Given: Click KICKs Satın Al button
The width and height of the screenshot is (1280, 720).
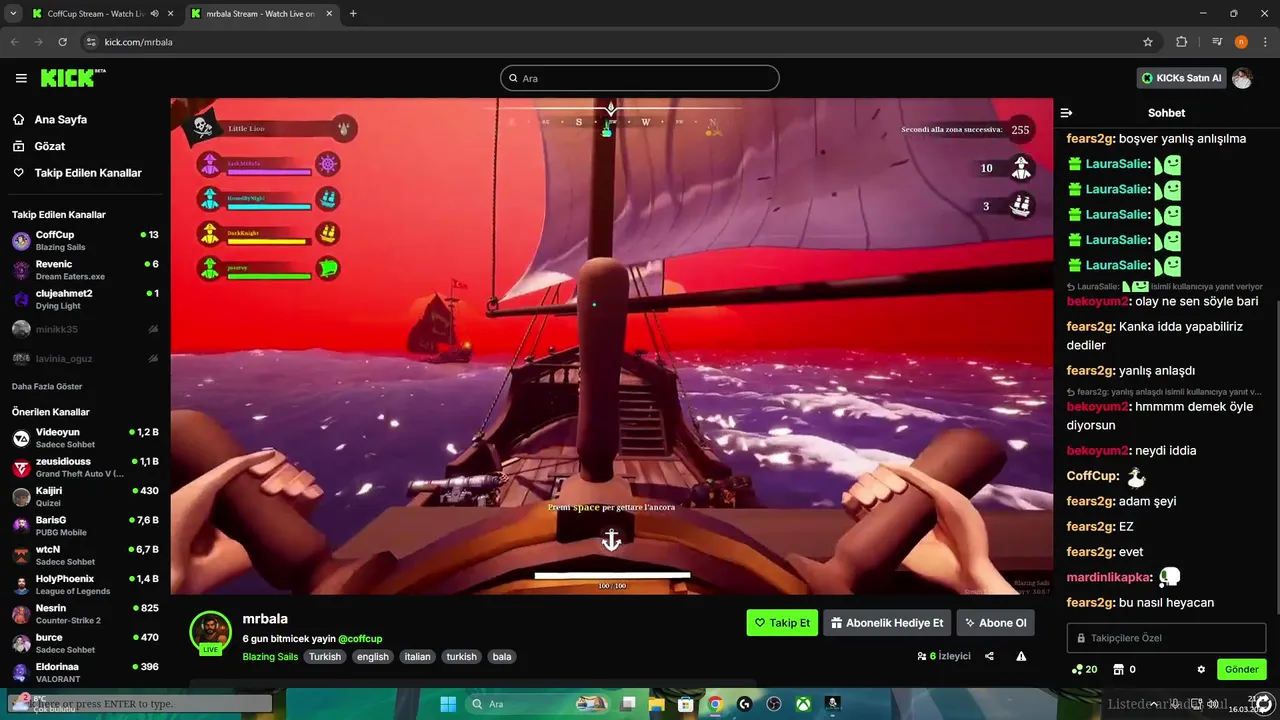Looking at the screenshot, I should pos(1182,78).
